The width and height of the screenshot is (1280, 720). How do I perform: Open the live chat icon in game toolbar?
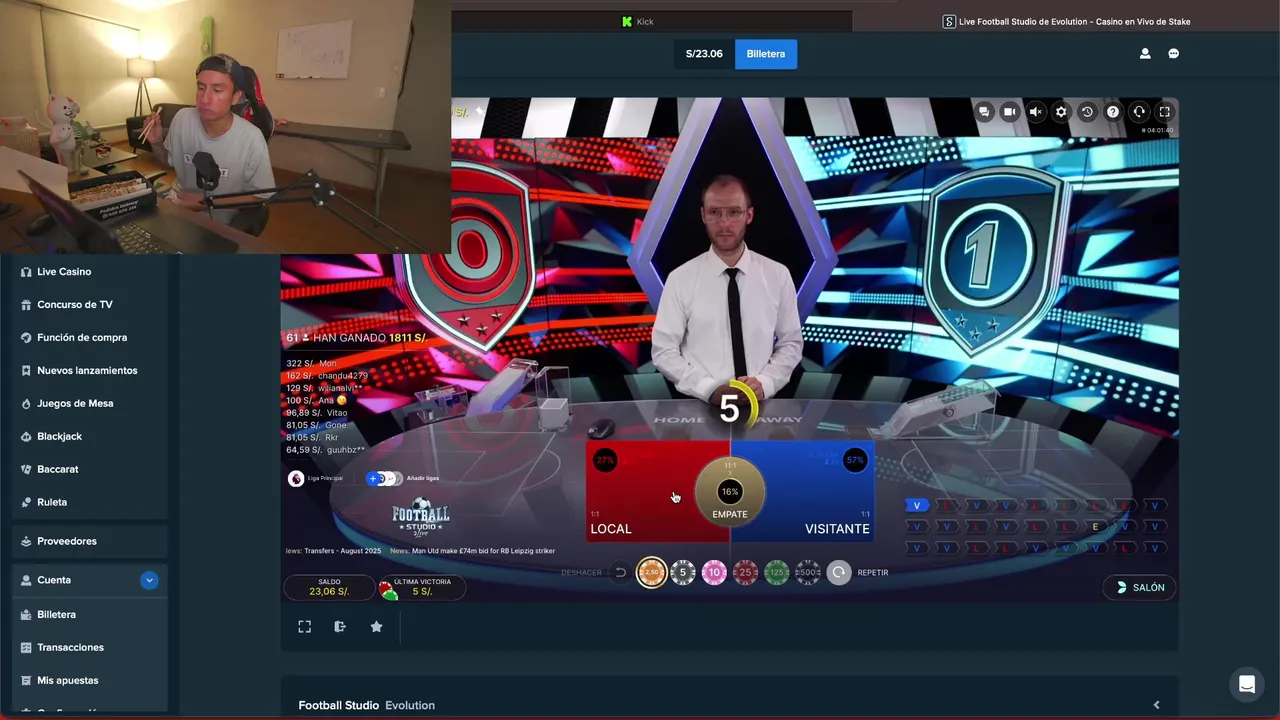pyautogui.click(x=984, y=112)
